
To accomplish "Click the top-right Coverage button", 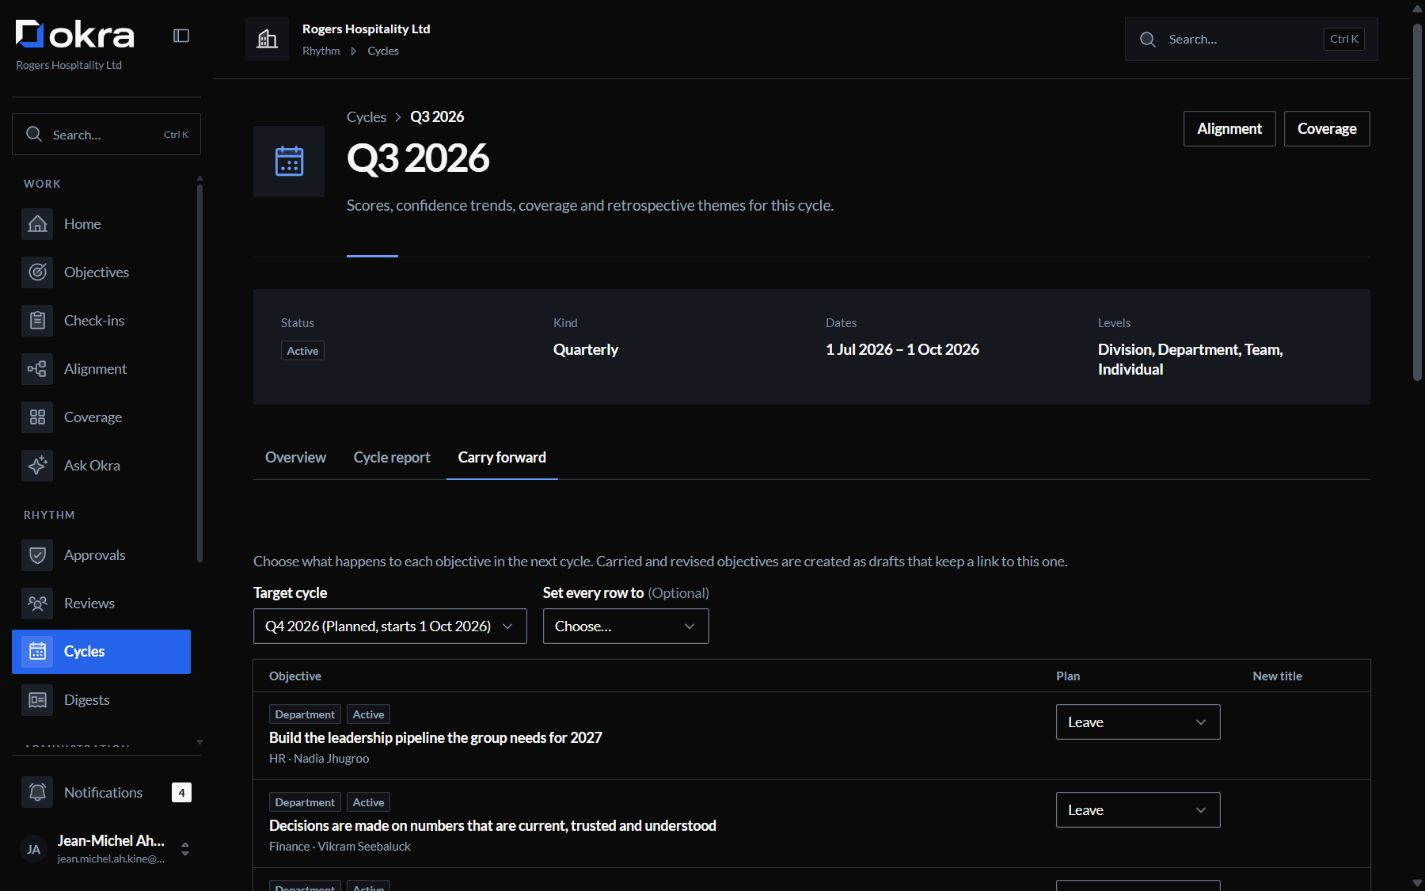I will coord(1327,129).
